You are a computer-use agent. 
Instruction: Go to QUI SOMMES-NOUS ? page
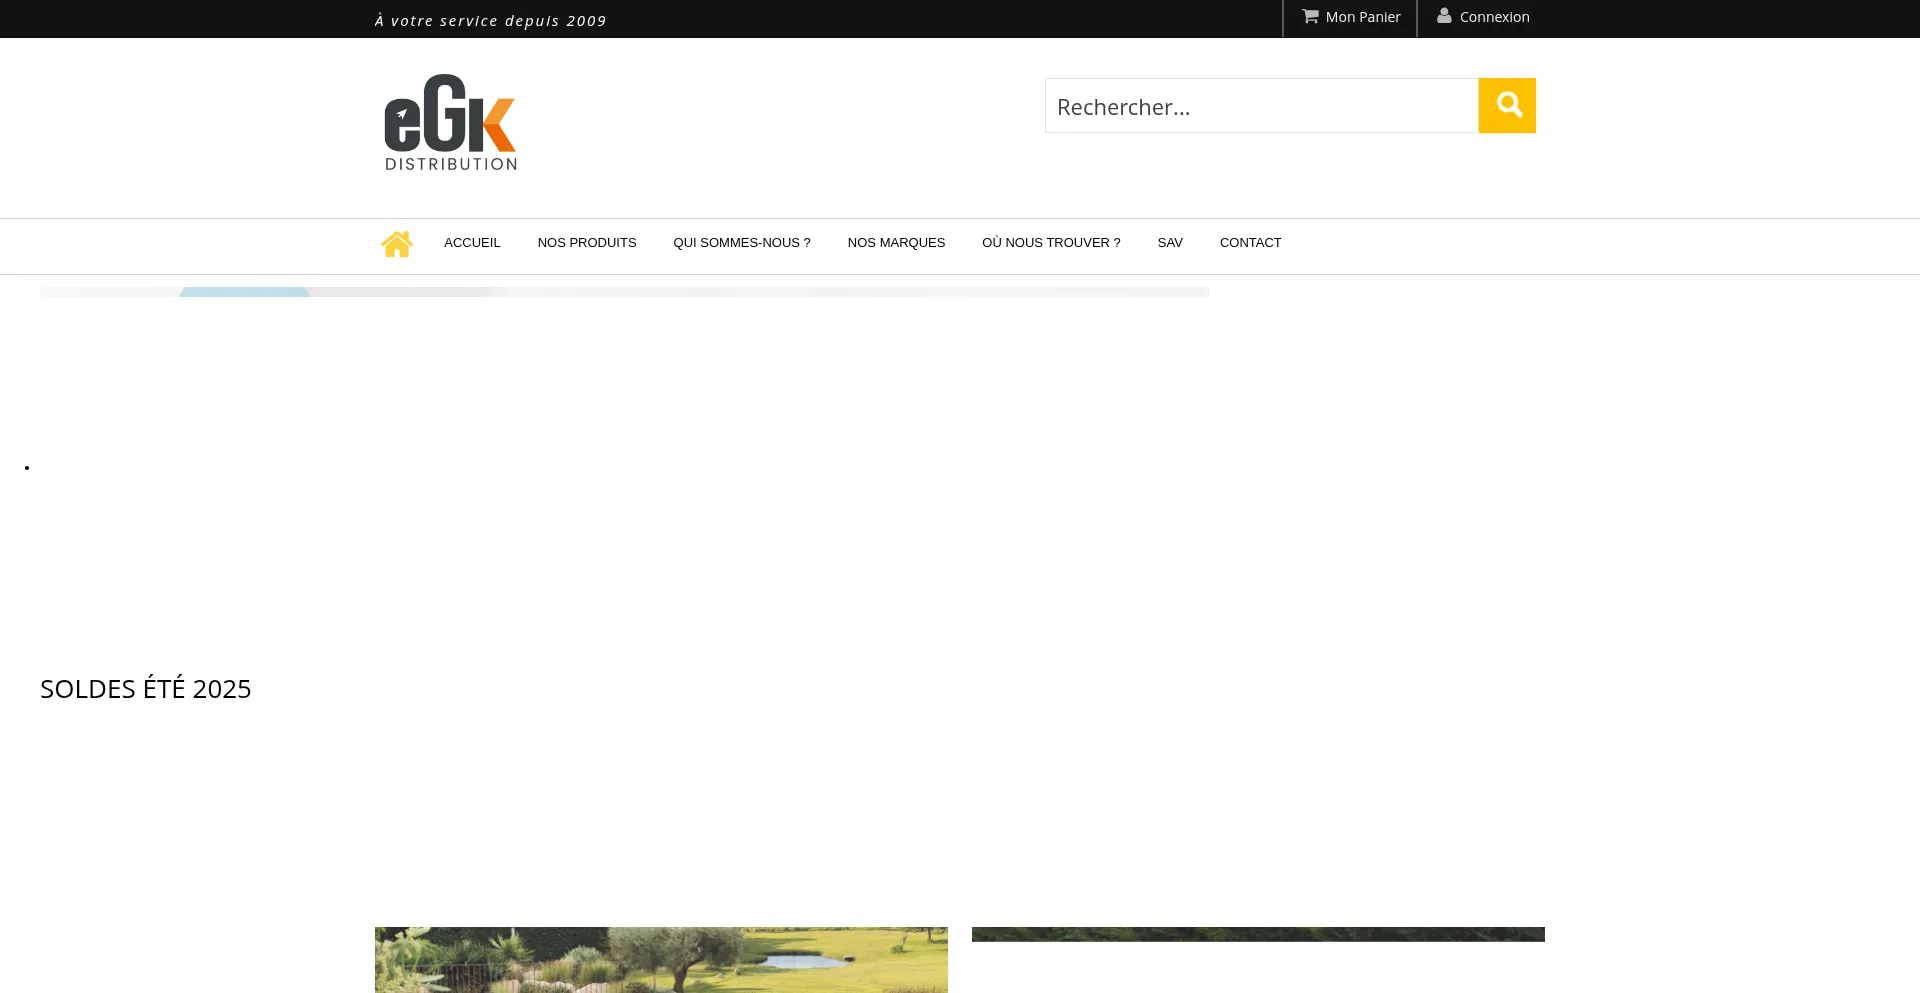742,243
